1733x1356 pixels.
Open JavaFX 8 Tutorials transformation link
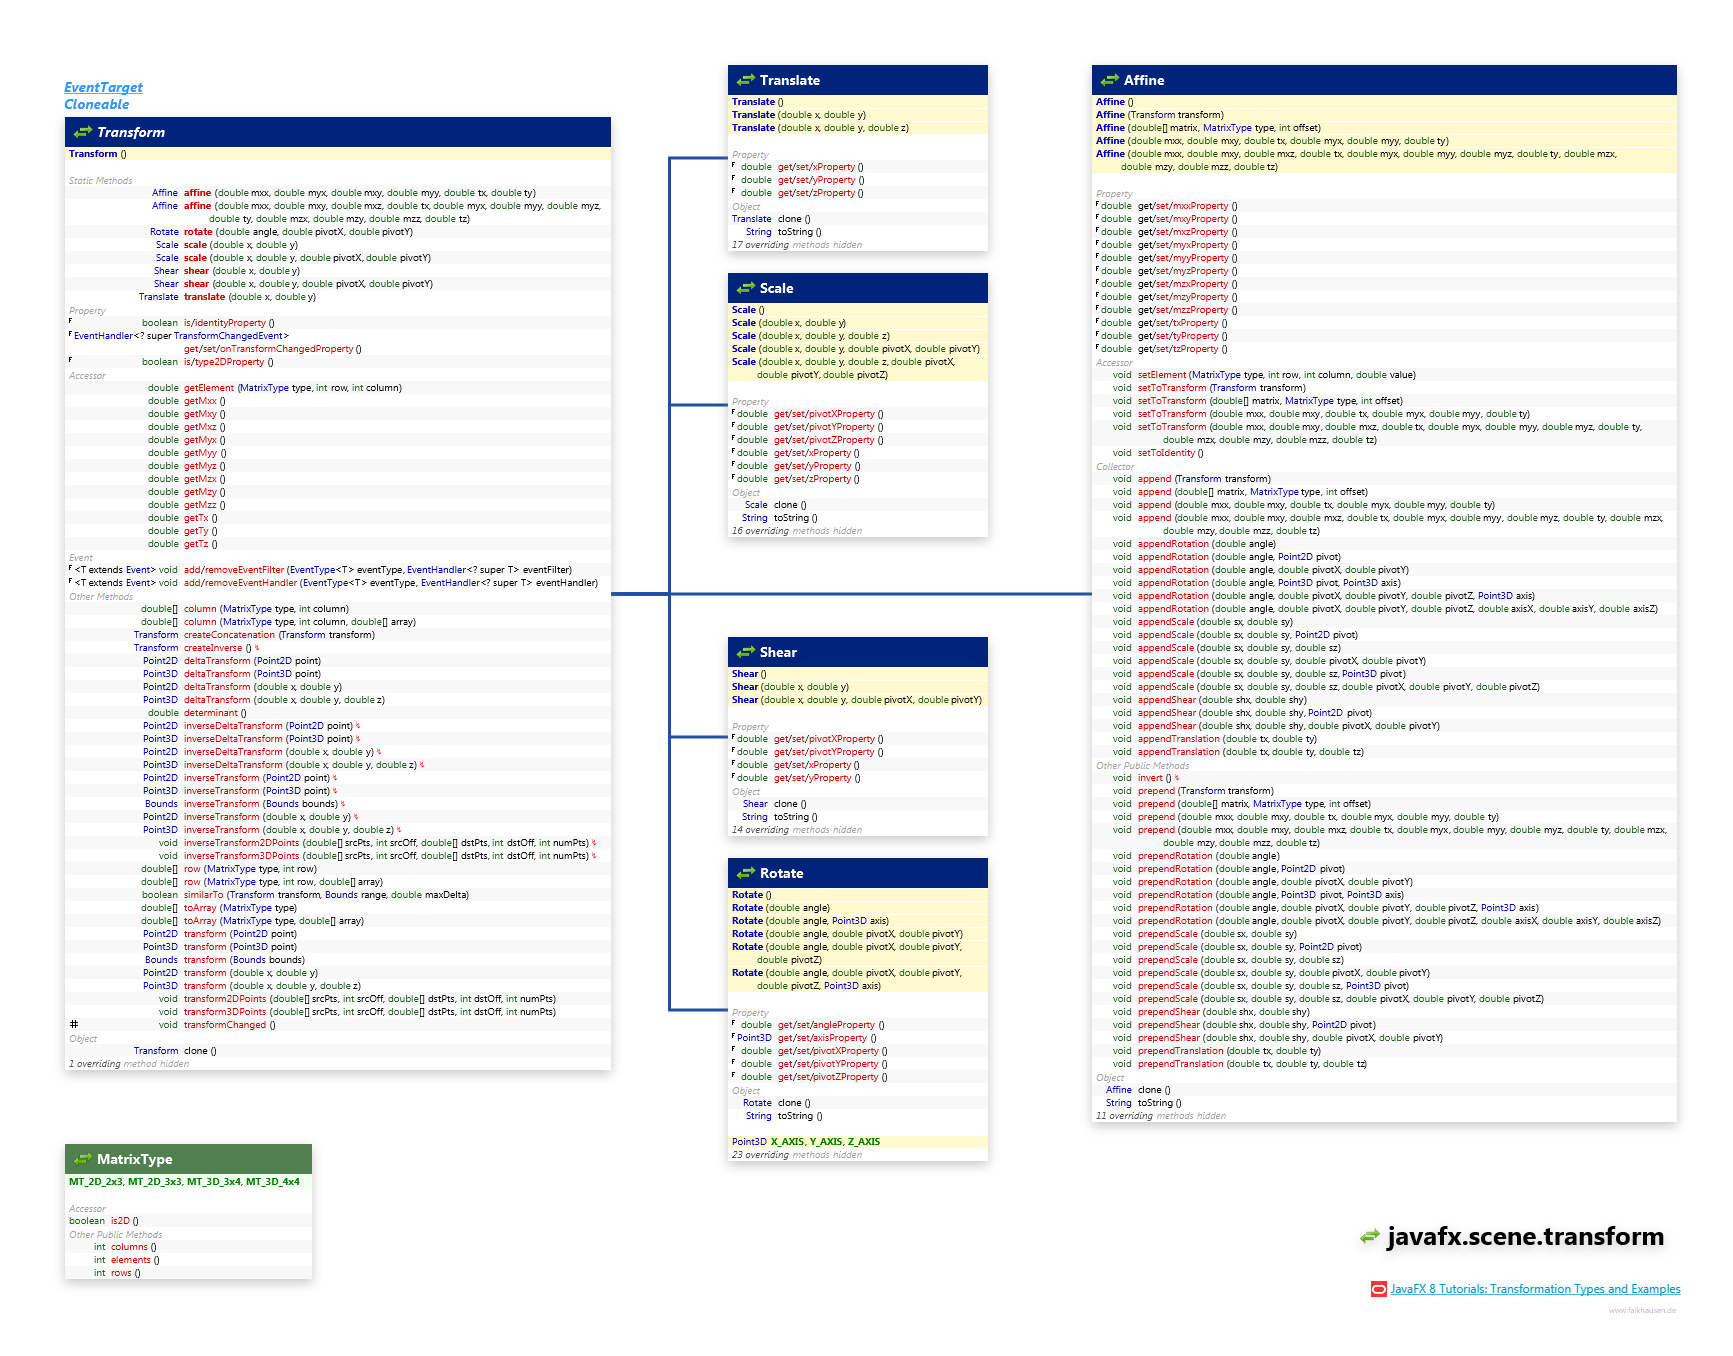point(1535,1289)
